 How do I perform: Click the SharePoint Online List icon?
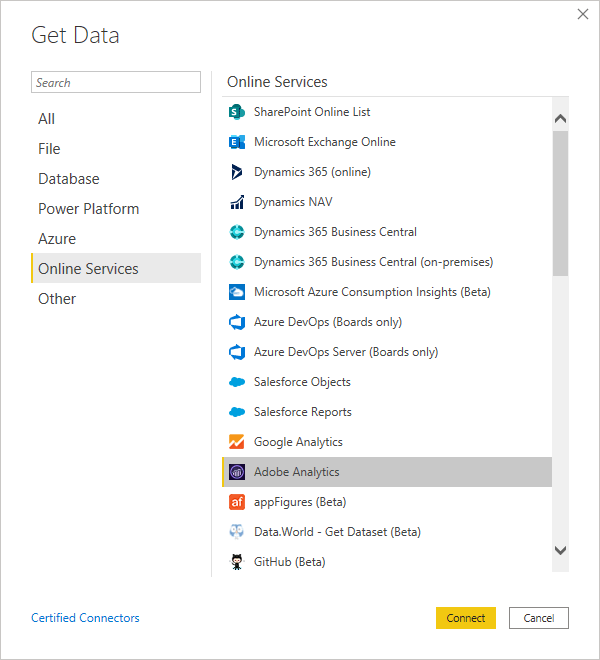click(x=237, y=112)
